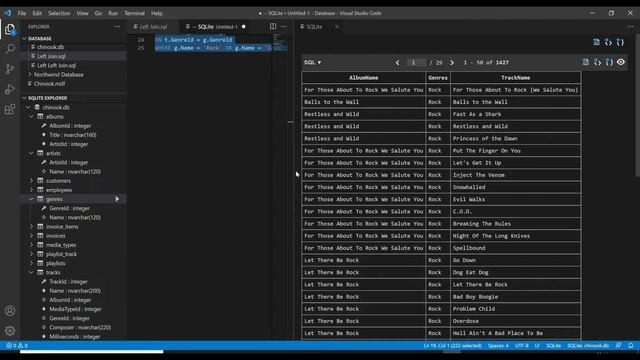Click SQLite: chinook.db status entry
Screen dimensions: 640x360
pyautogui.click(x=588, y=345)
